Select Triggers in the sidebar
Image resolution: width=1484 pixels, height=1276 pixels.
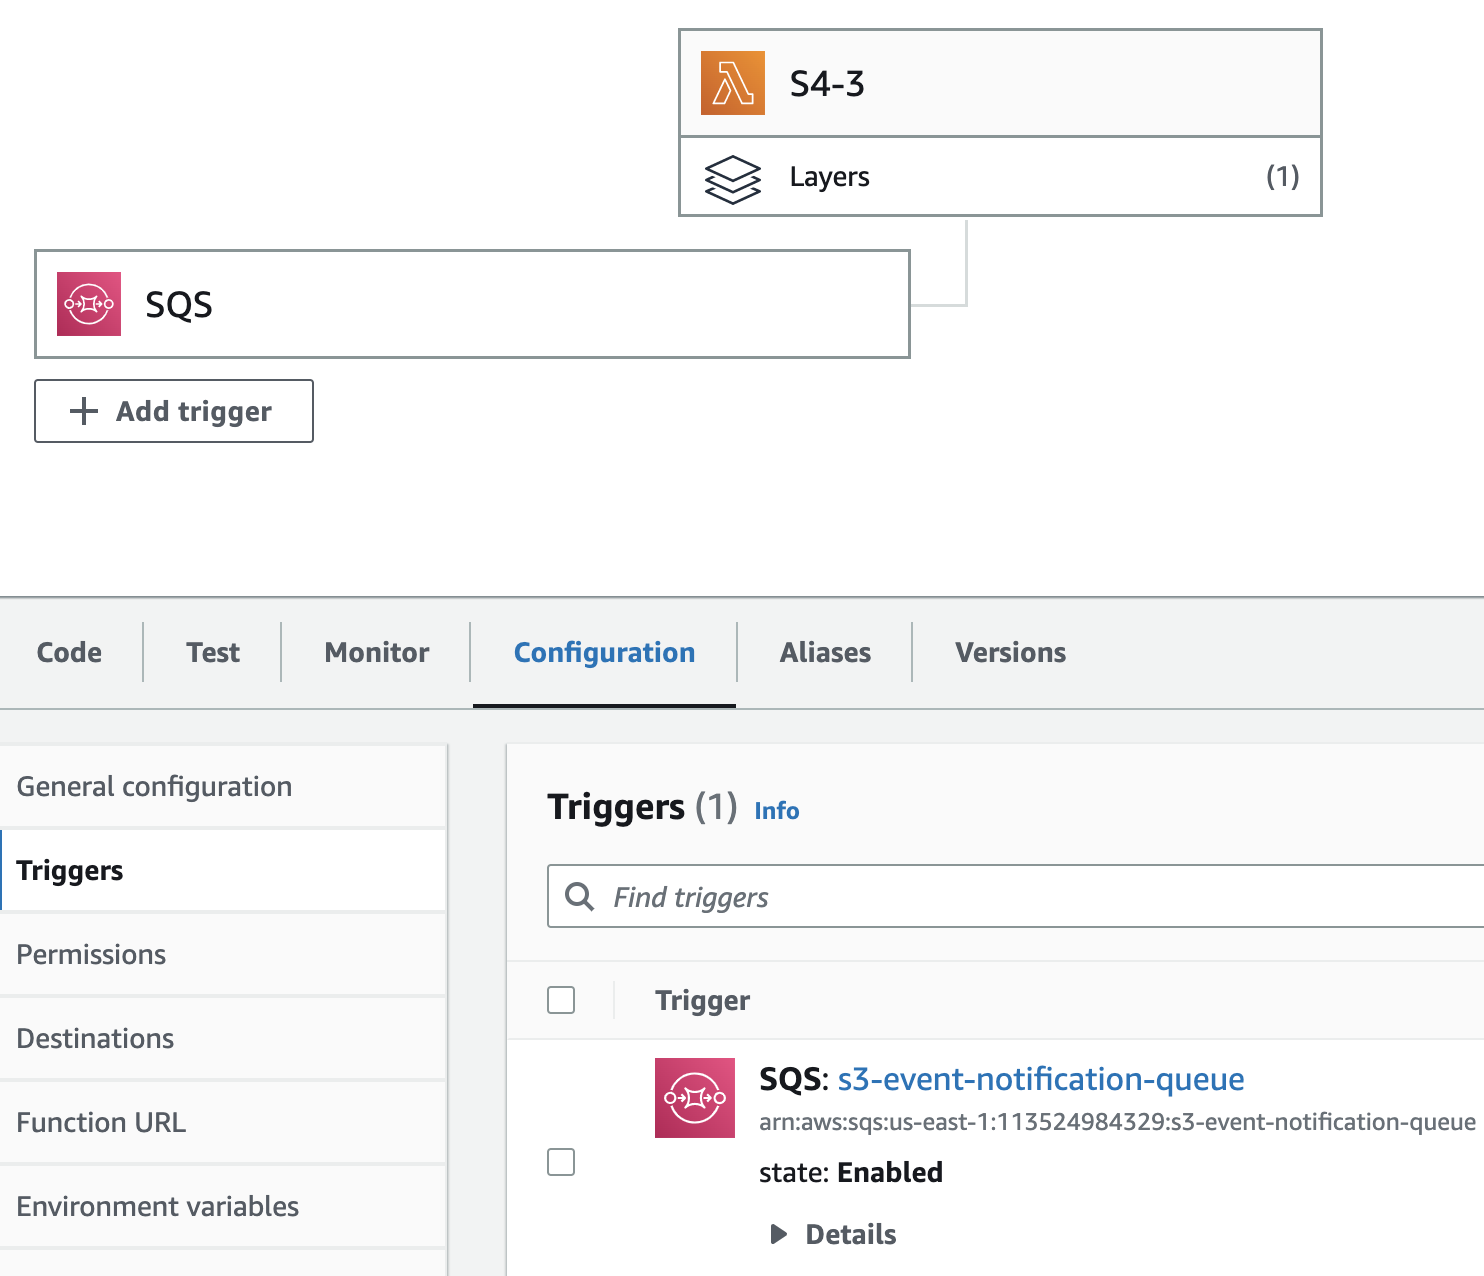223,870
